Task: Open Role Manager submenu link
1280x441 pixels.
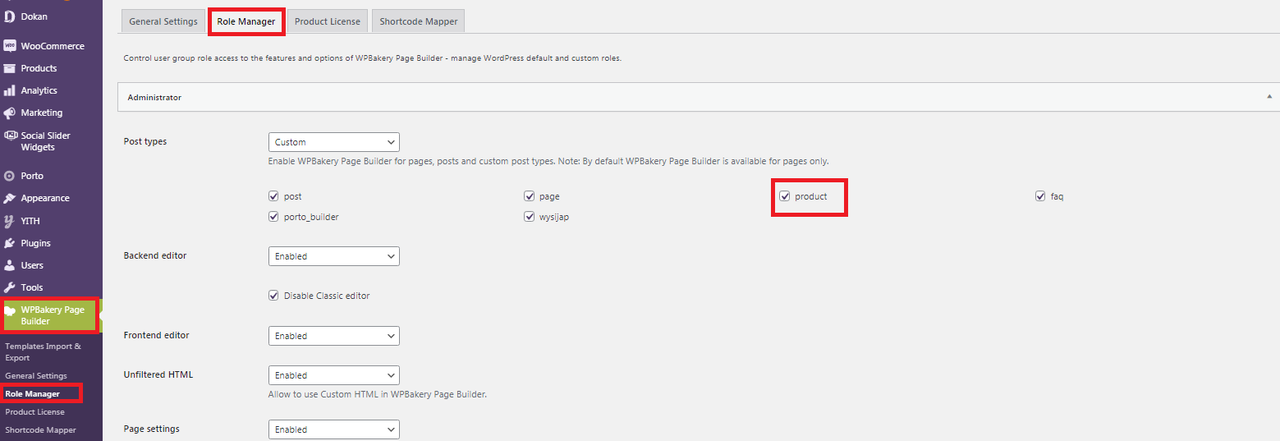Action: pos(33,394)
